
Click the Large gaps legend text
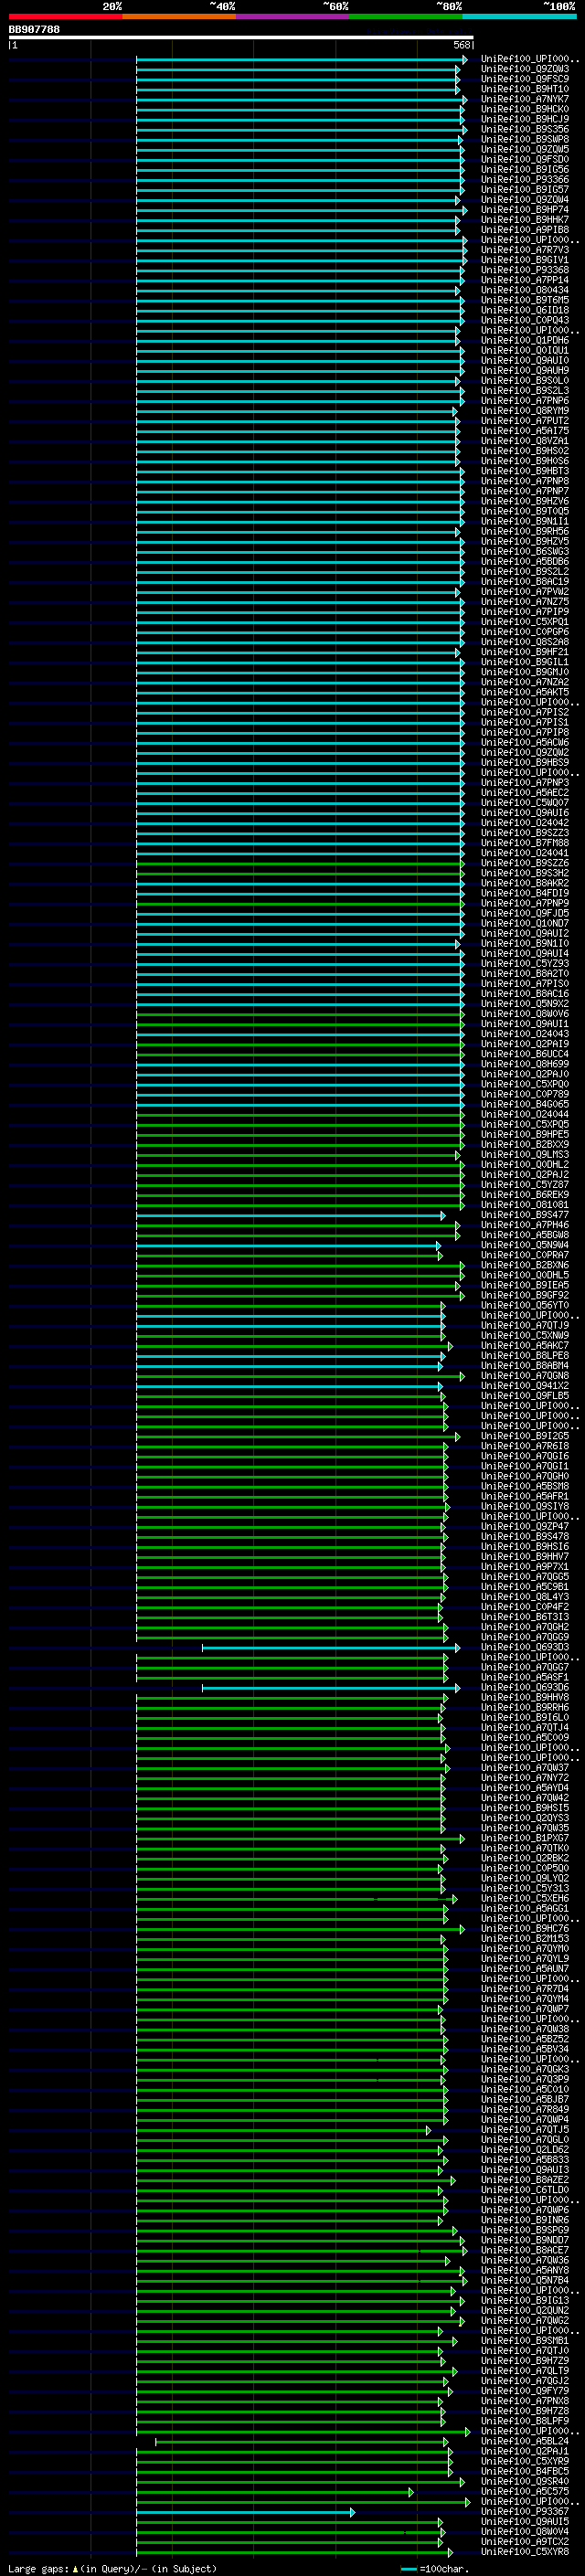[112, 2568]
